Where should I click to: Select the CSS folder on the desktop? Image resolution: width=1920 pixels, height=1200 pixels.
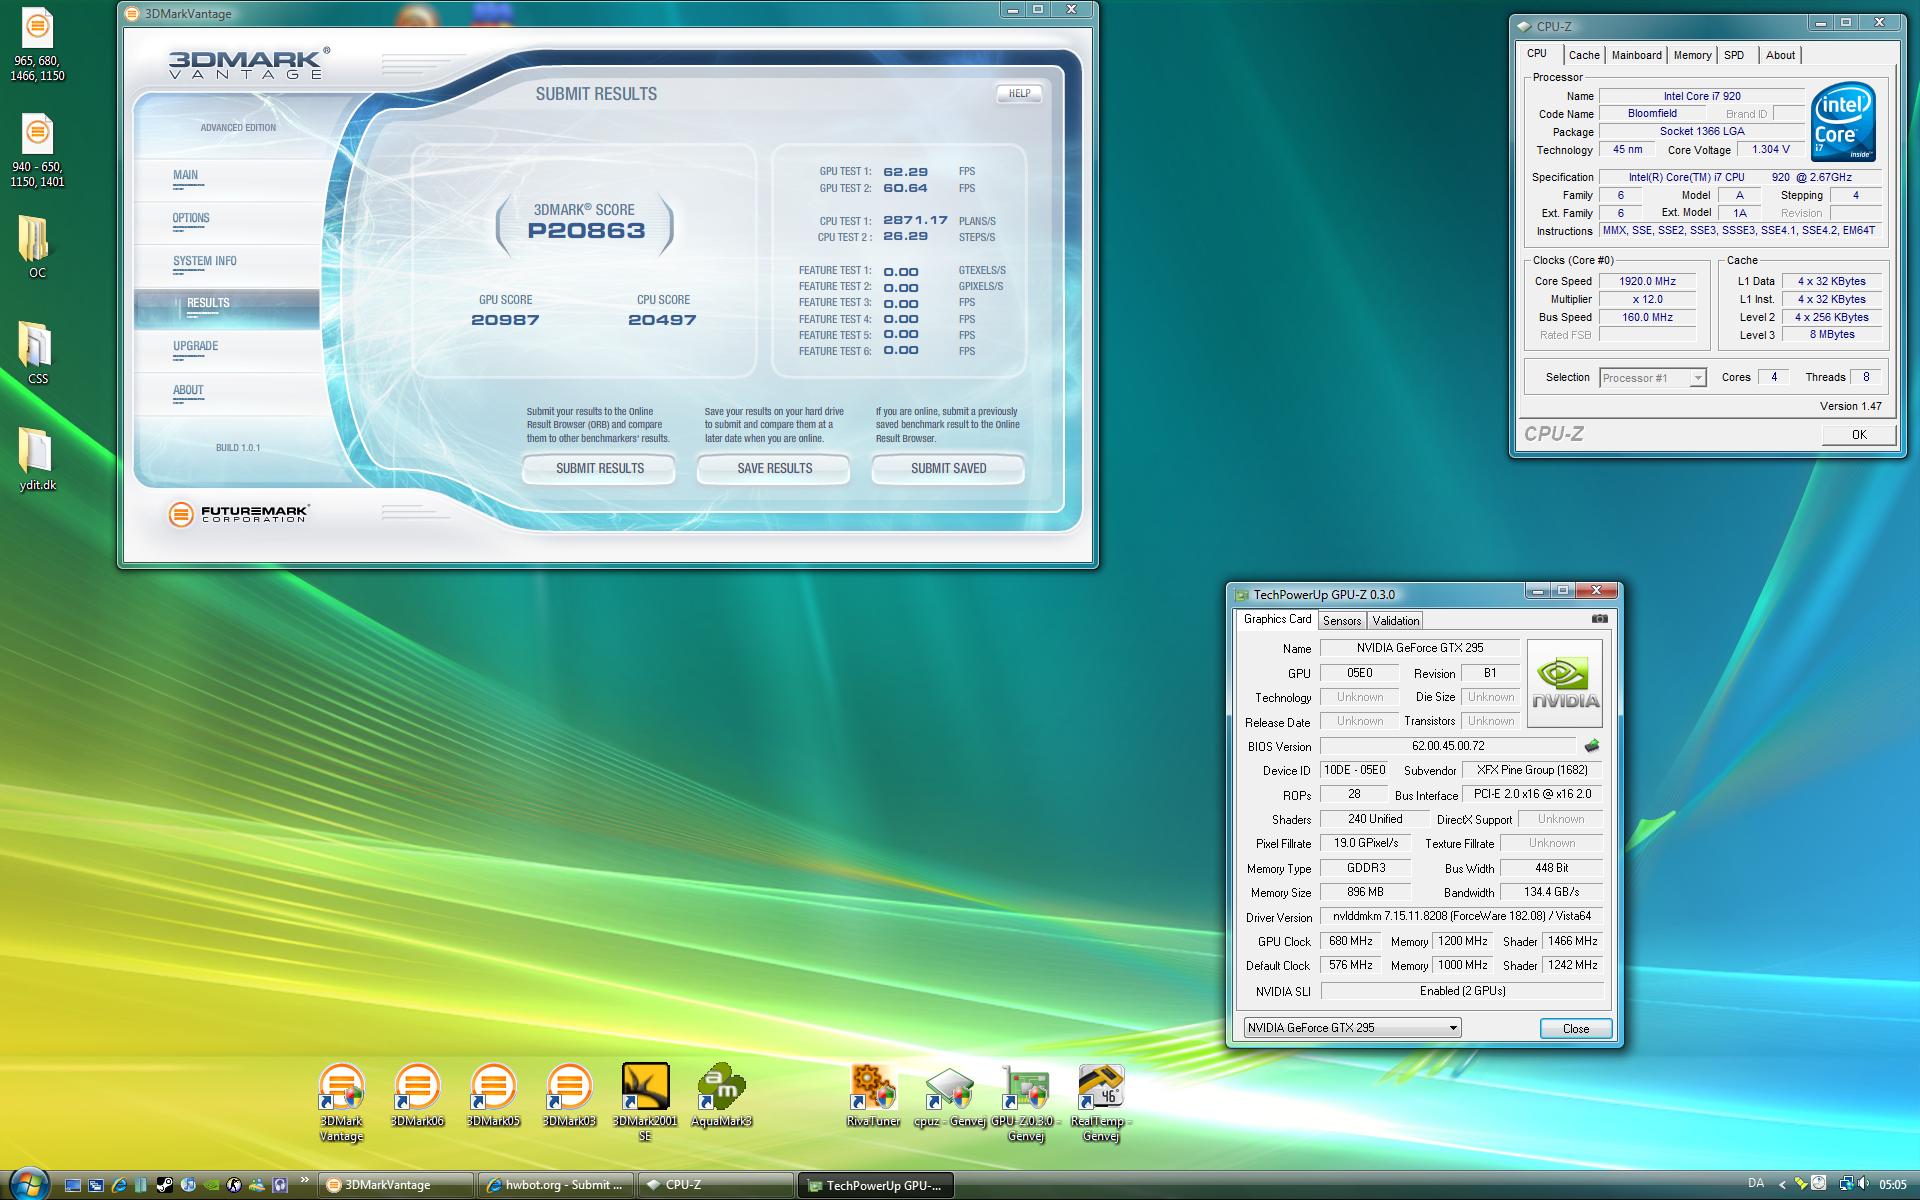pyautogui.click(x=37, y=352)
